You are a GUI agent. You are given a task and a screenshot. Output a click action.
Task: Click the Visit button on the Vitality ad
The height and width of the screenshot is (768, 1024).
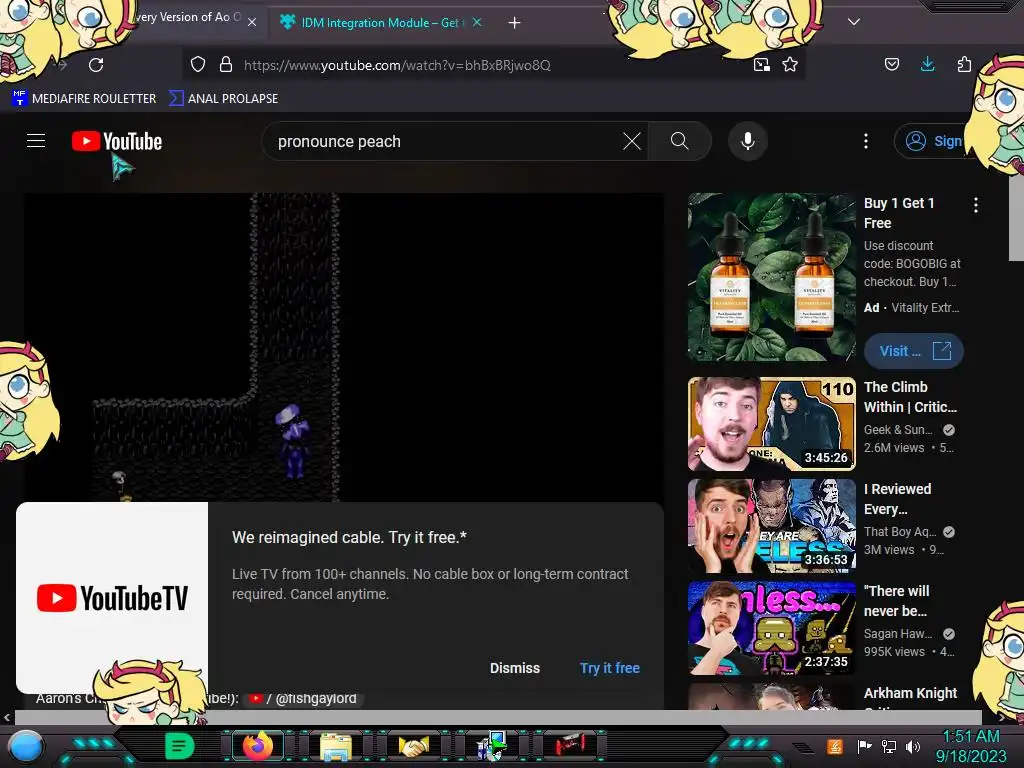coord(914,351)
